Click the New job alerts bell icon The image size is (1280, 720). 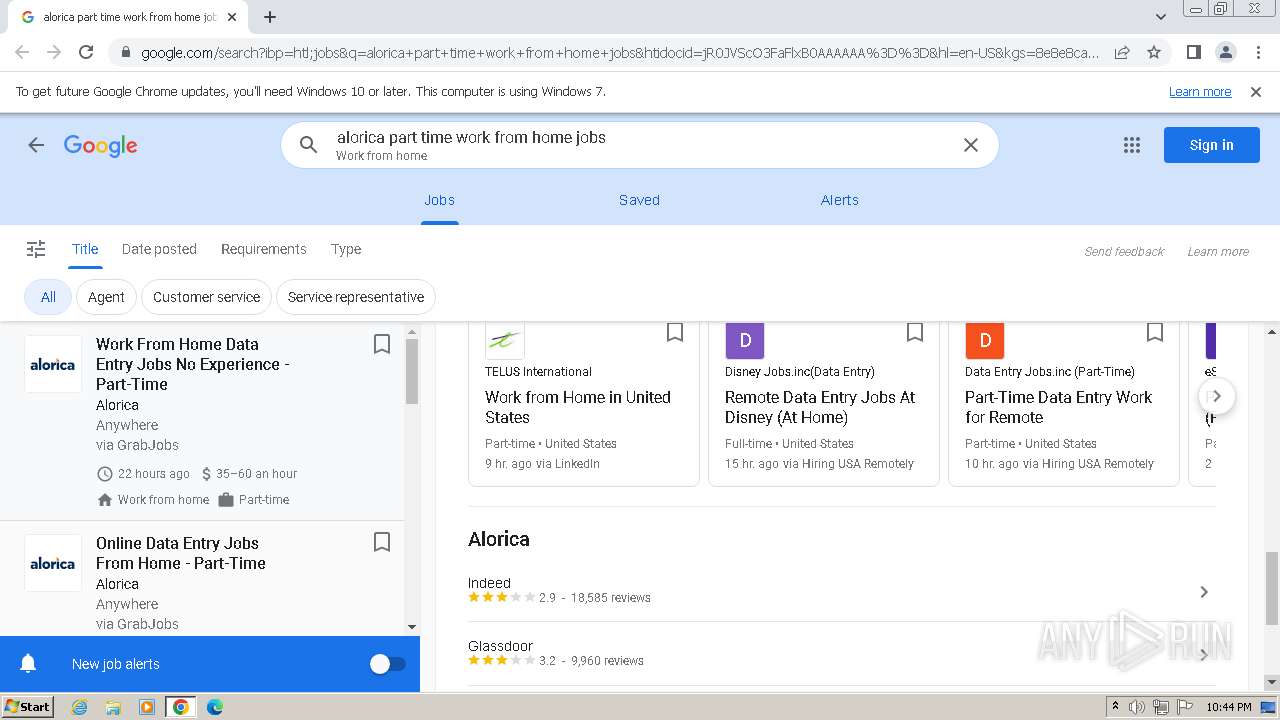(x=29, y=664)
